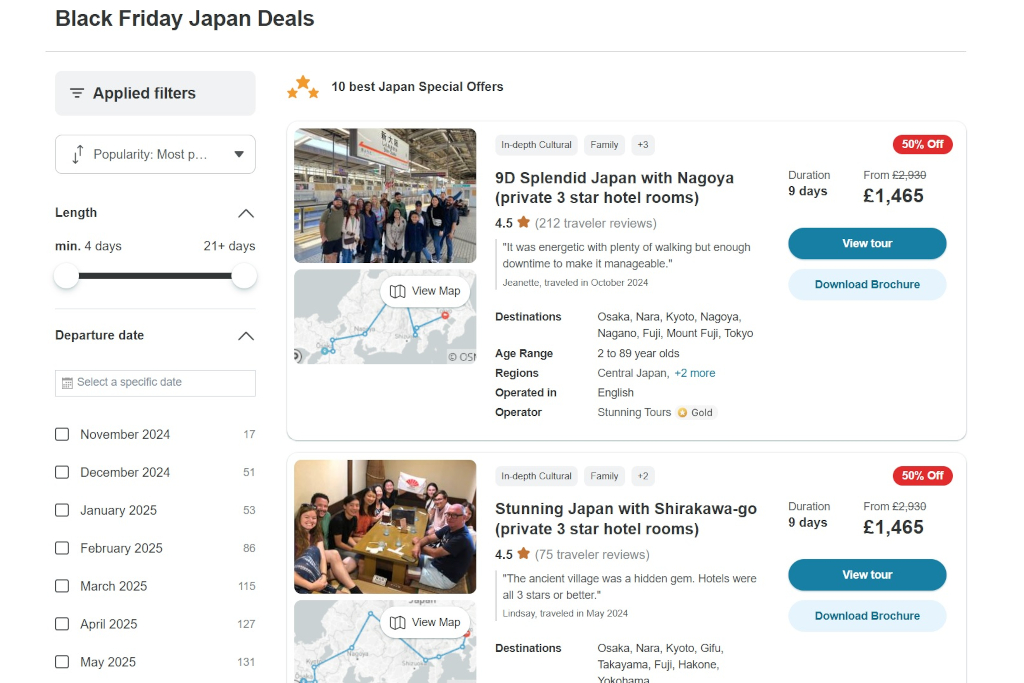
Task: Download Brochure for Shirakawa-go tour
Action: (866, 616)
